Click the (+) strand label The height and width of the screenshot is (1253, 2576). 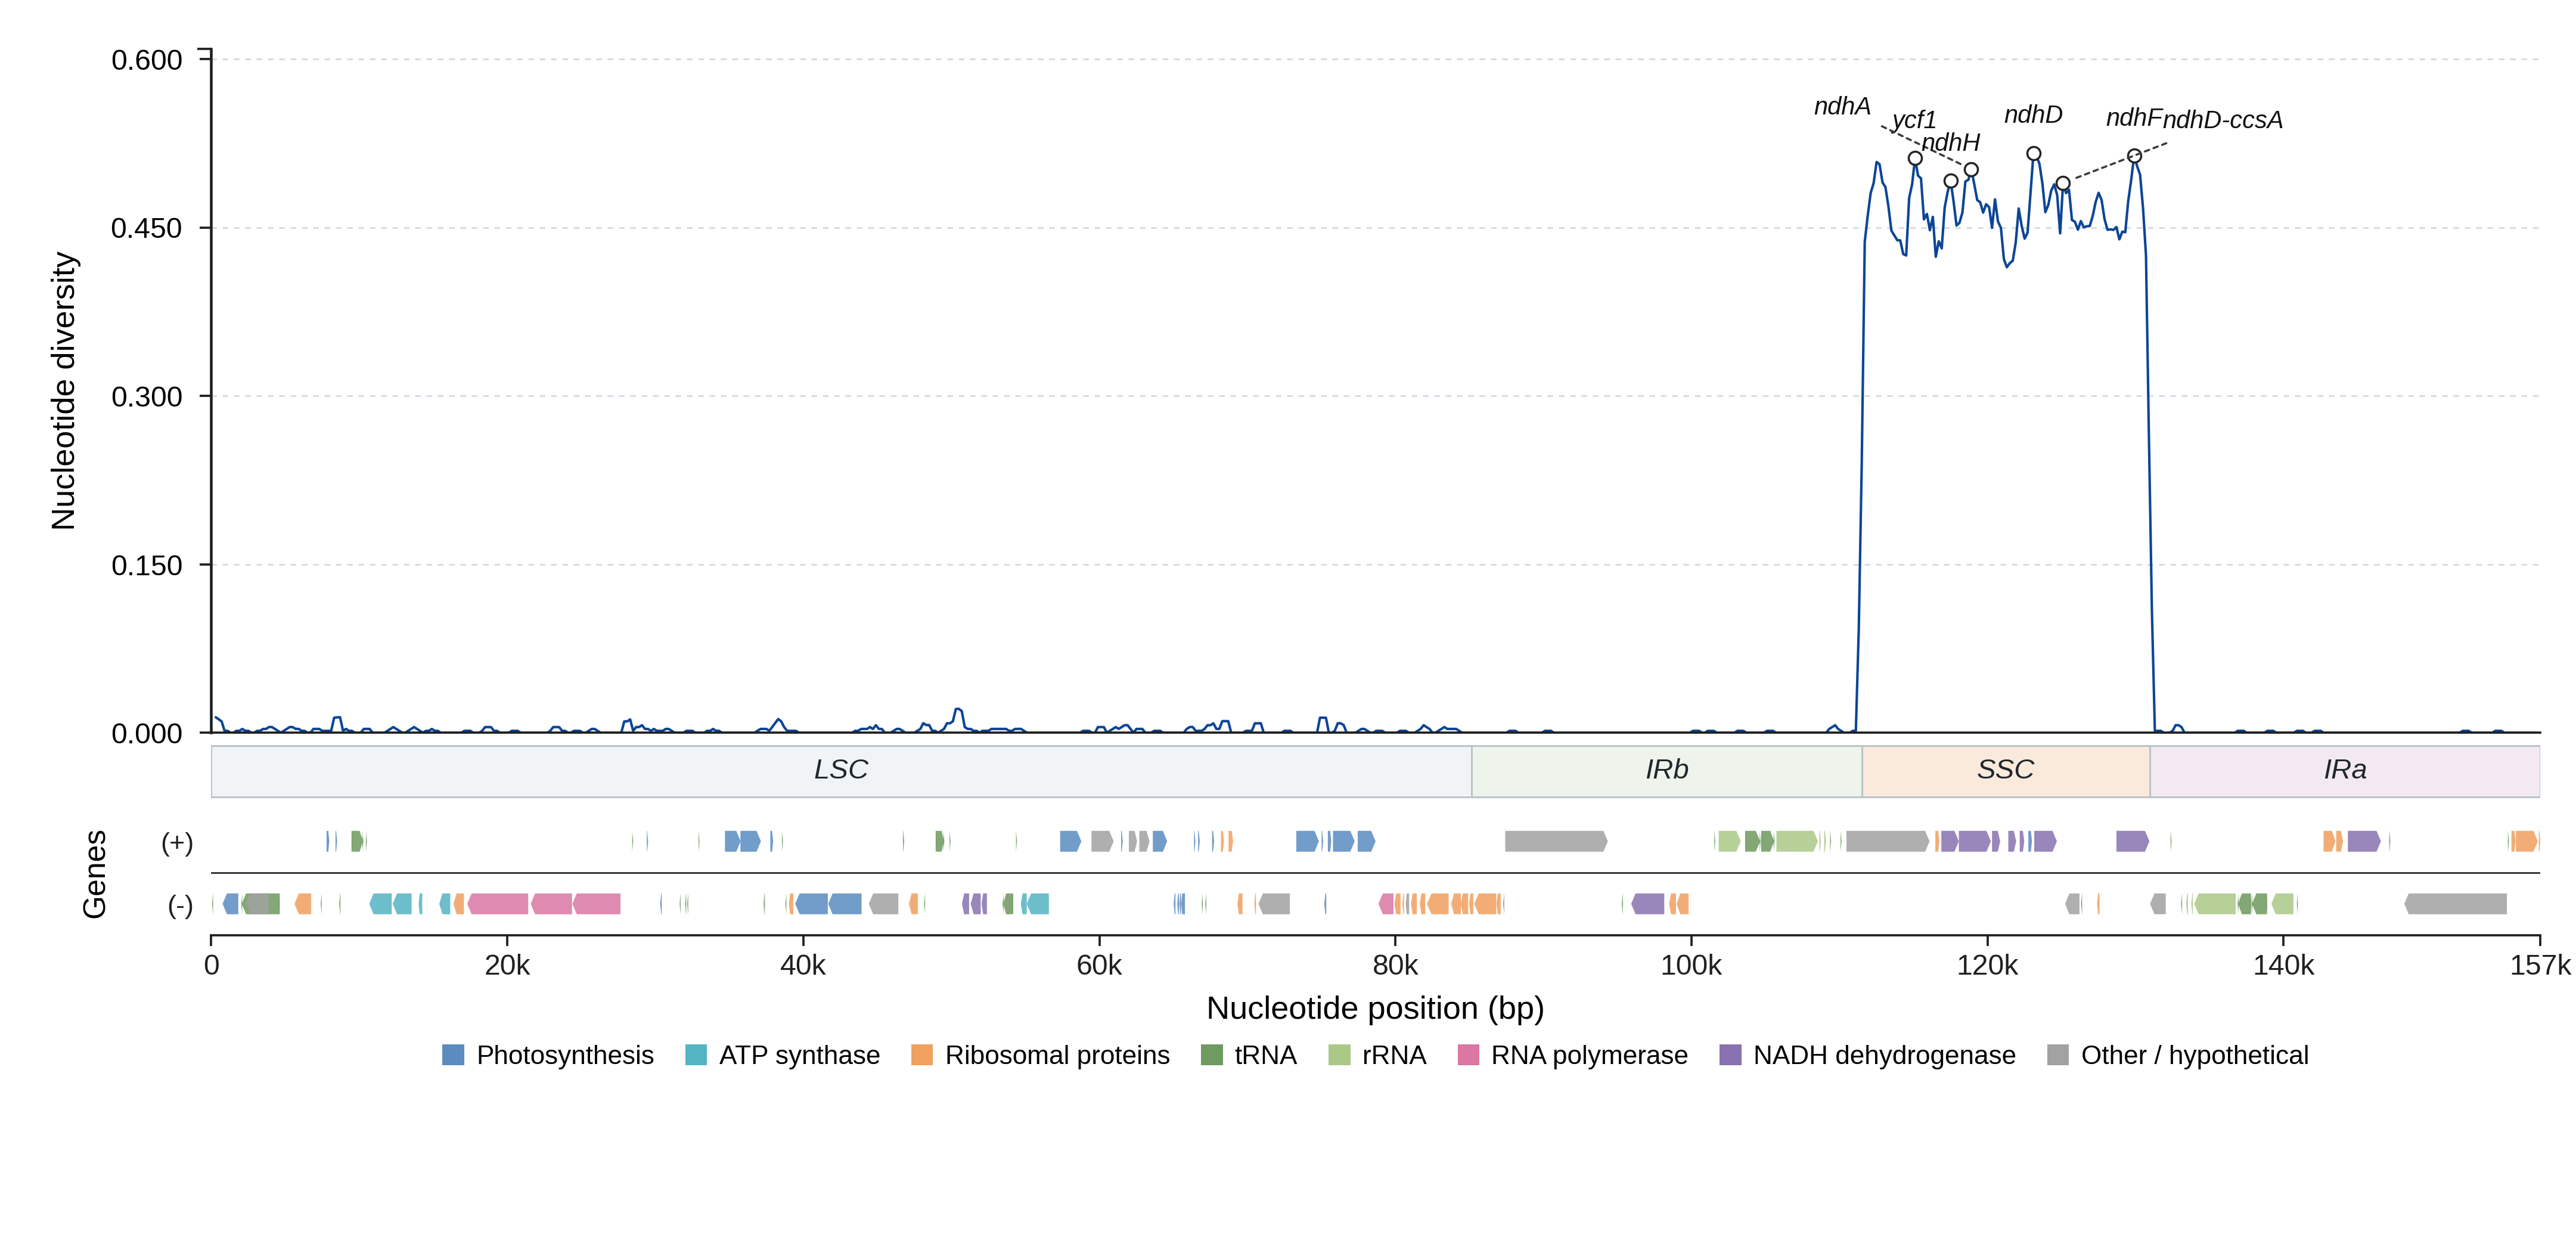pyautogui.click(x=177, y=842)
